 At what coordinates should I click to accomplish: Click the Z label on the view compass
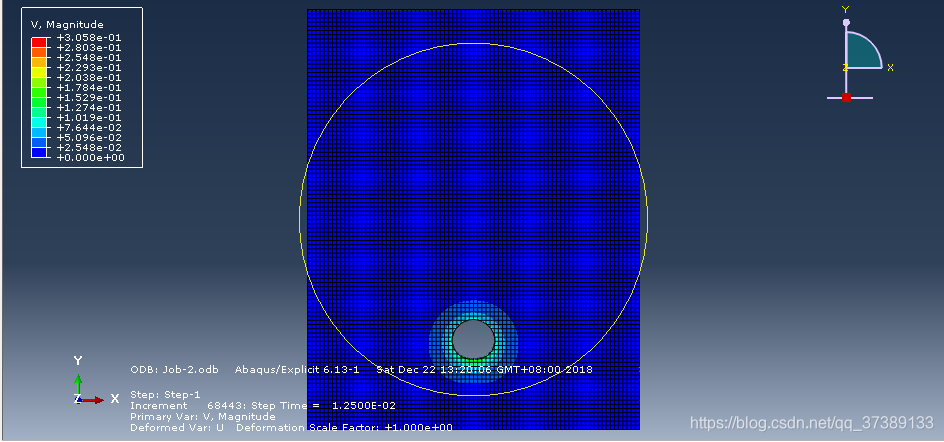coord(845,67)
